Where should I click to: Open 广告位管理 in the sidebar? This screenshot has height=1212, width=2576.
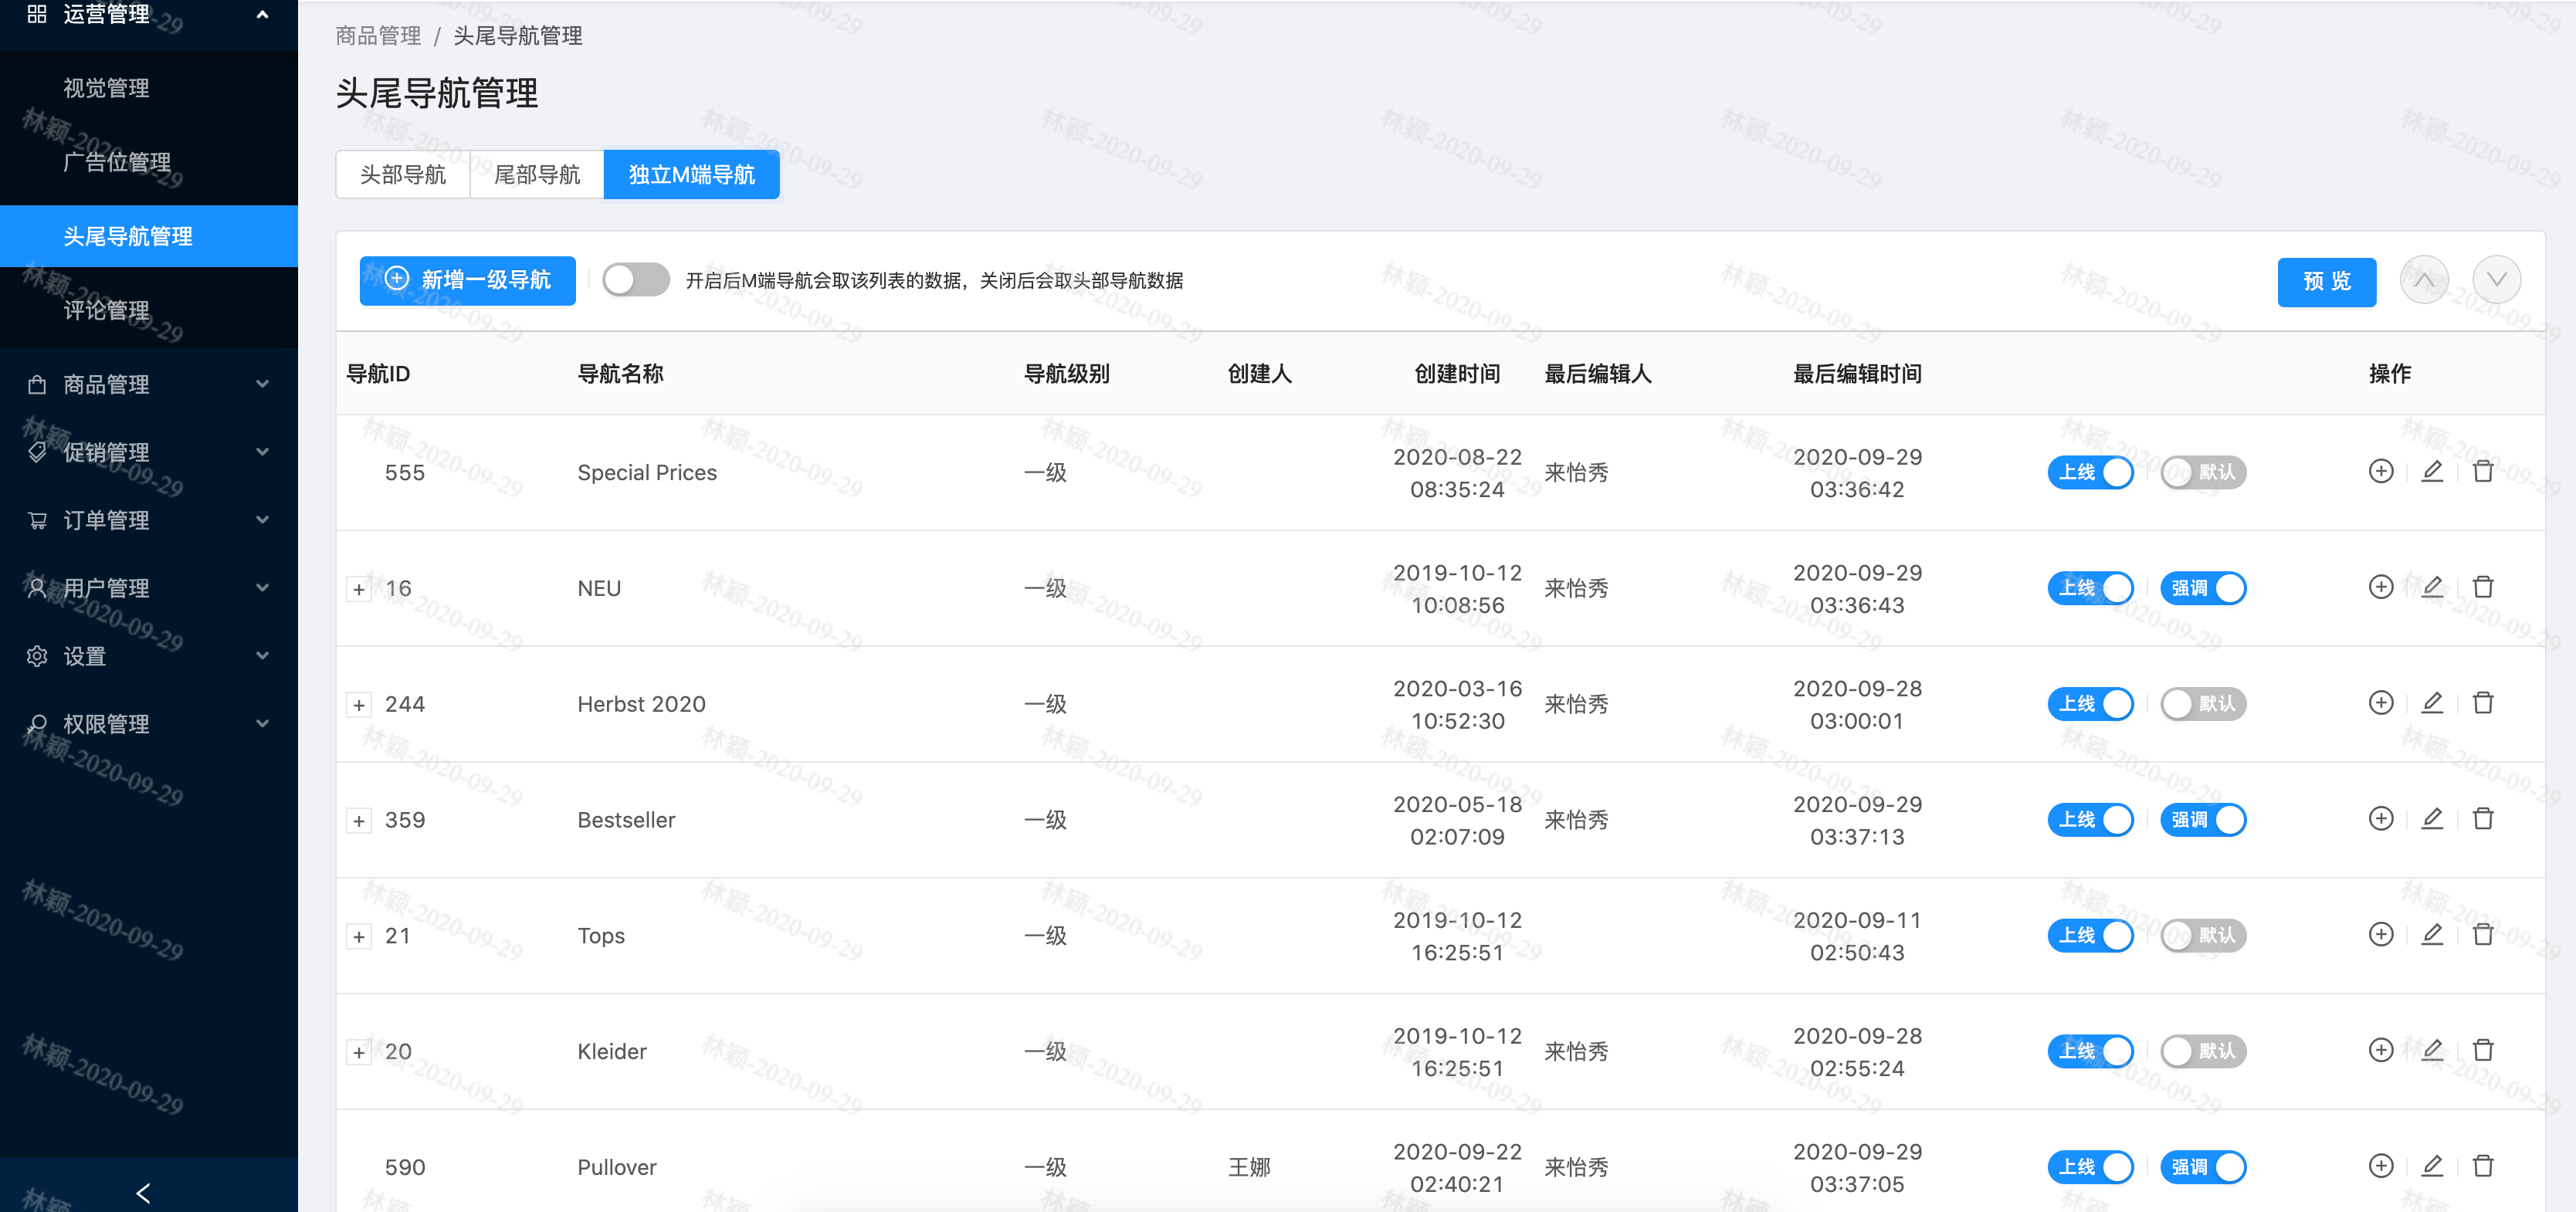(x=149, y=162)
